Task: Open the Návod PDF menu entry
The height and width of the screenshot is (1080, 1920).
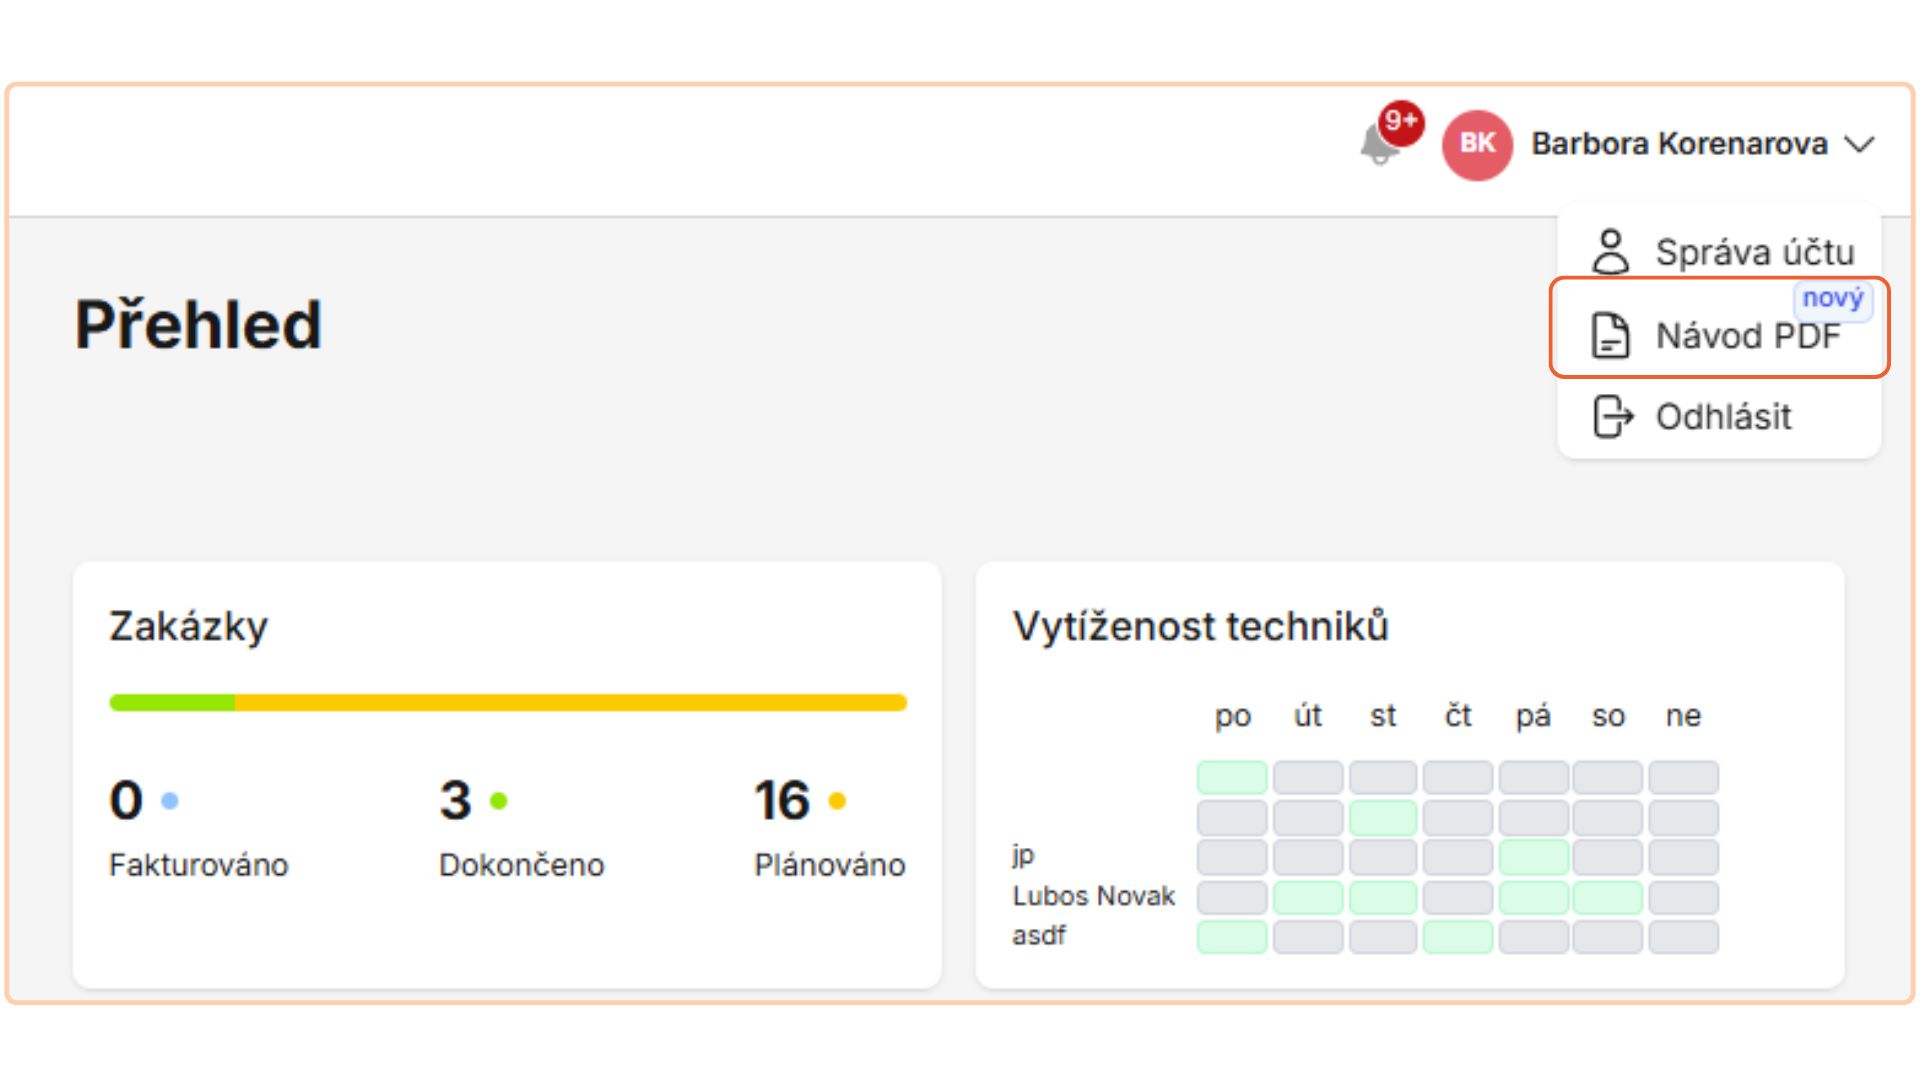Action: (1747, 336)
